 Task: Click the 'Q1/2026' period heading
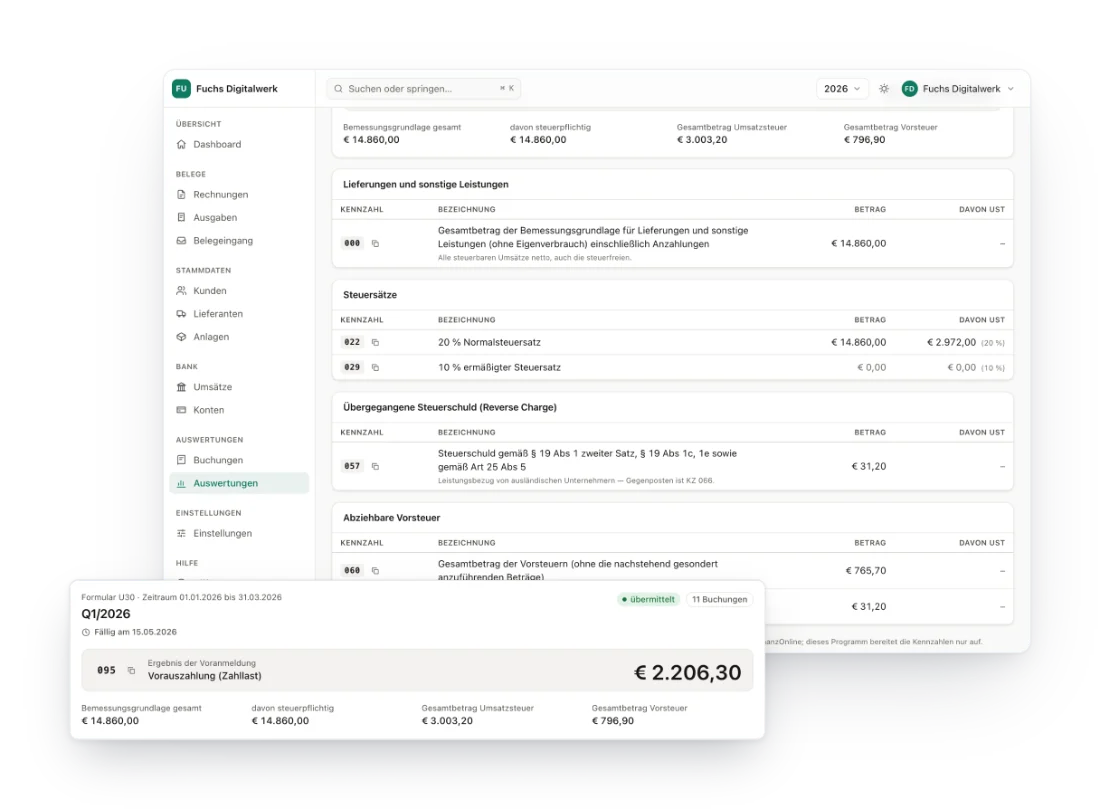coord(106,614)
